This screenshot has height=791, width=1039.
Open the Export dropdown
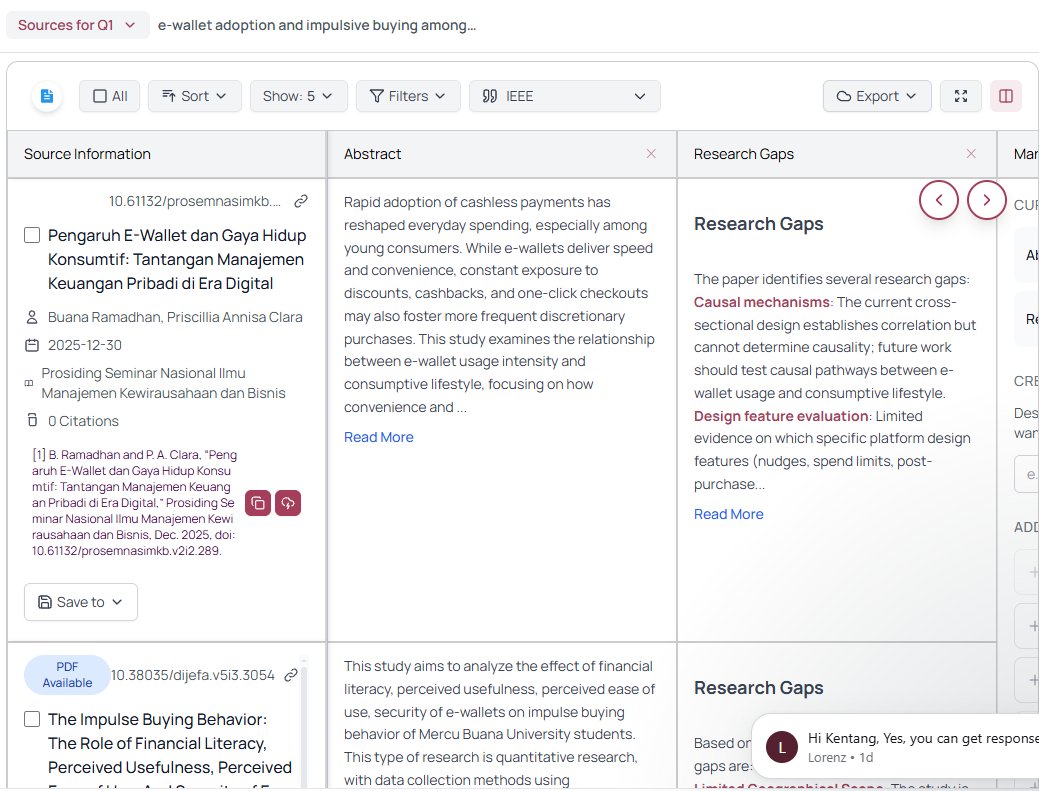[x=877, y=96]
